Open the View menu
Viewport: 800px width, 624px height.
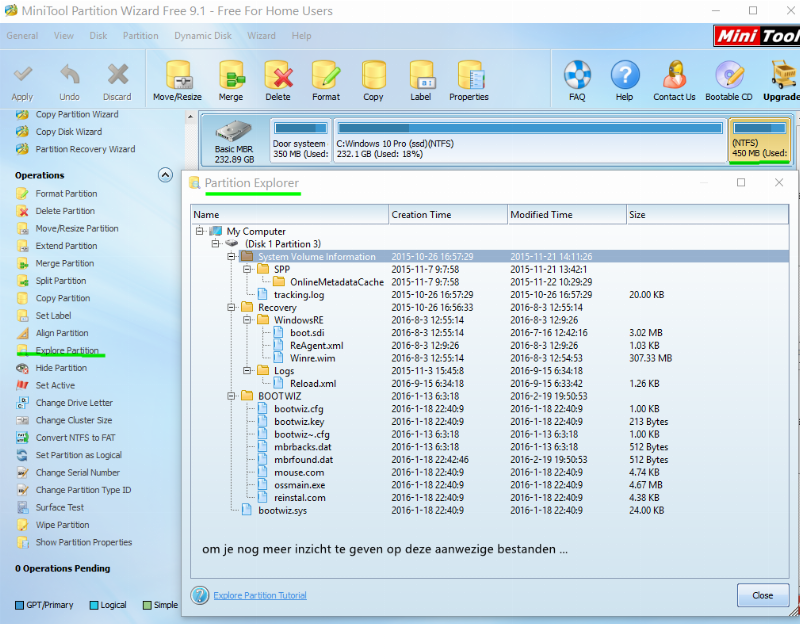pos(64,36)
